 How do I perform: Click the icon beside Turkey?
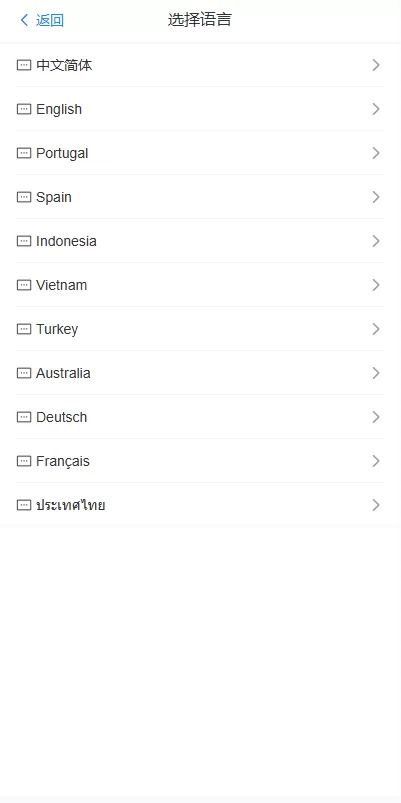pos(24,329)
